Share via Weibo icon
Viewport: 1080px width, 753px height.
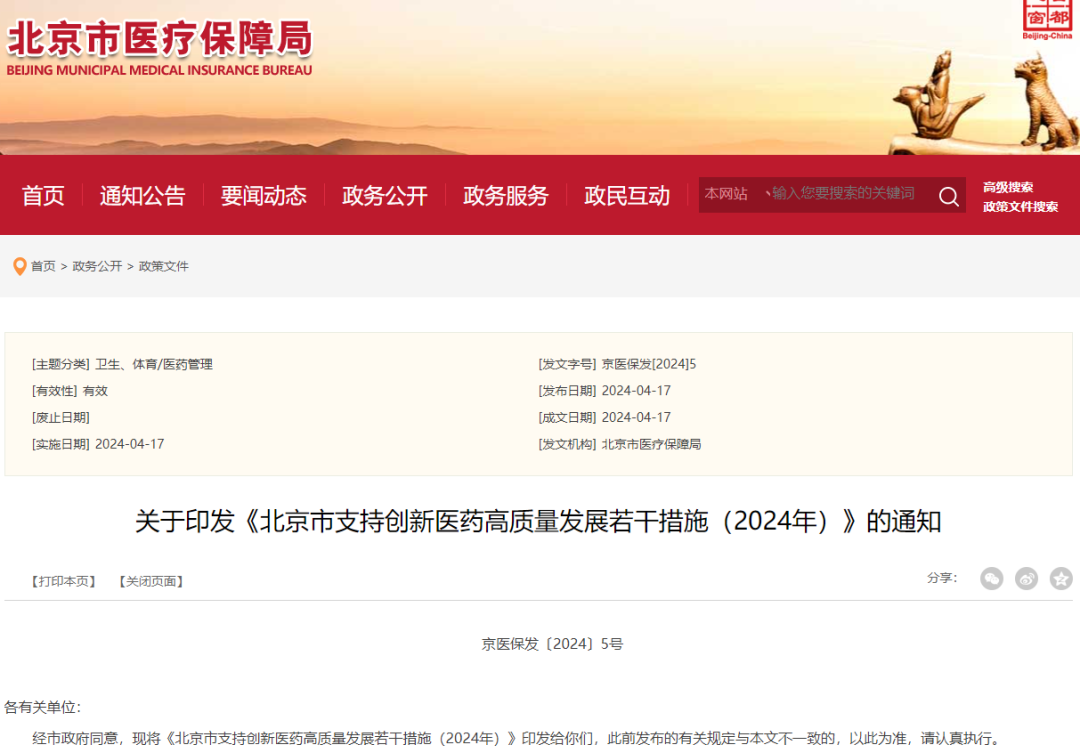[1026, 579]
